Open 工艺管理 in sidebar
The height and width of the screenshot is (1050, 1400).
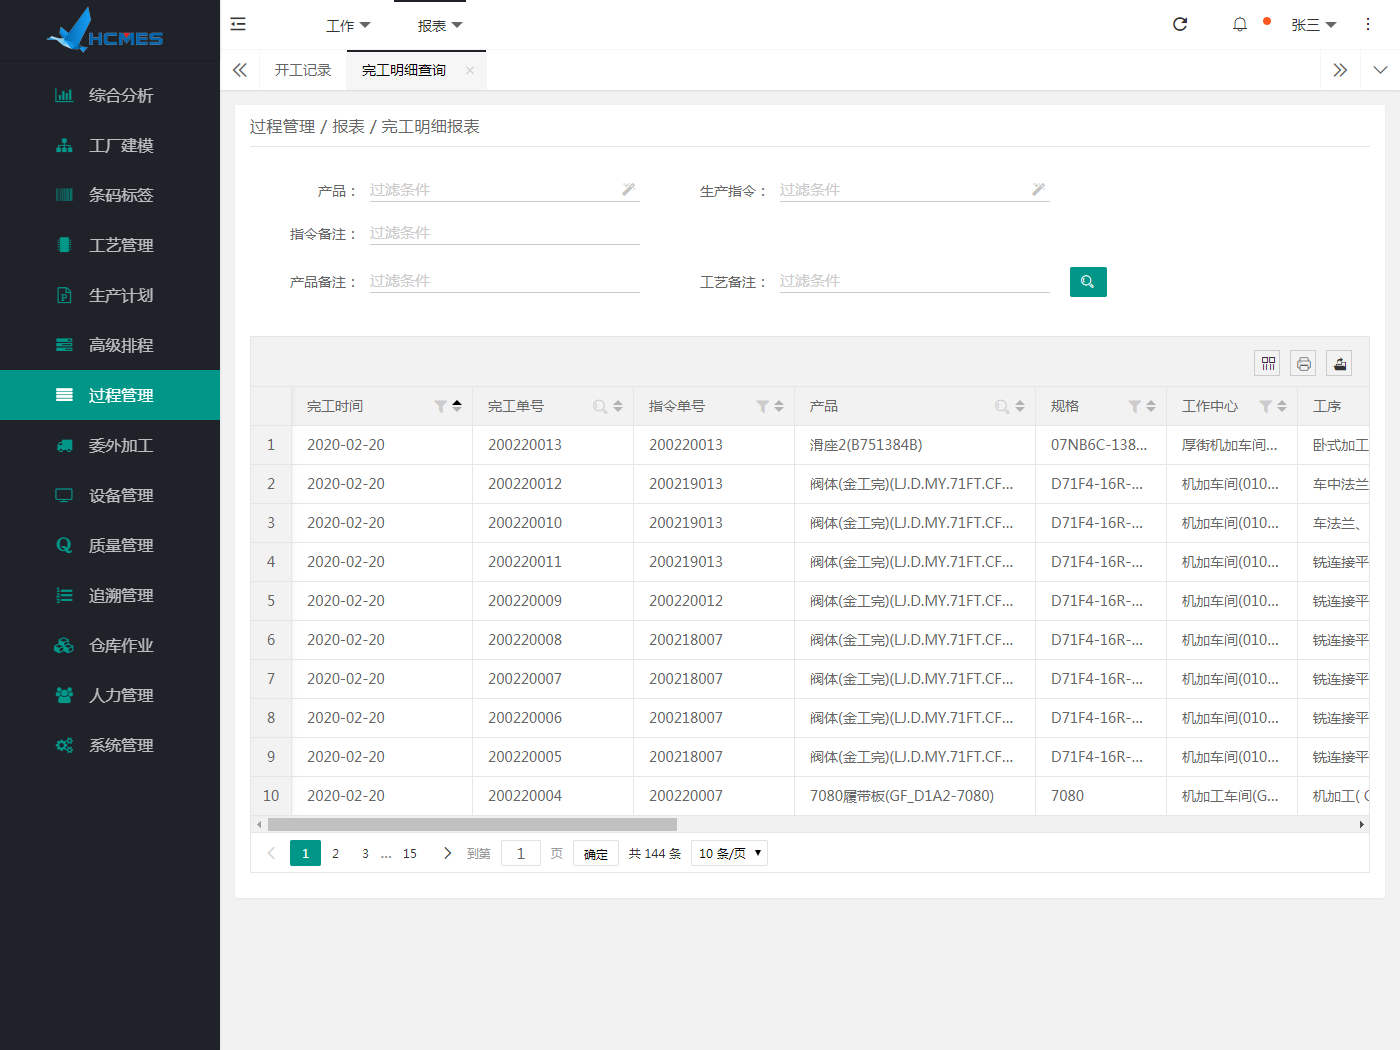[x=110, y=245]
